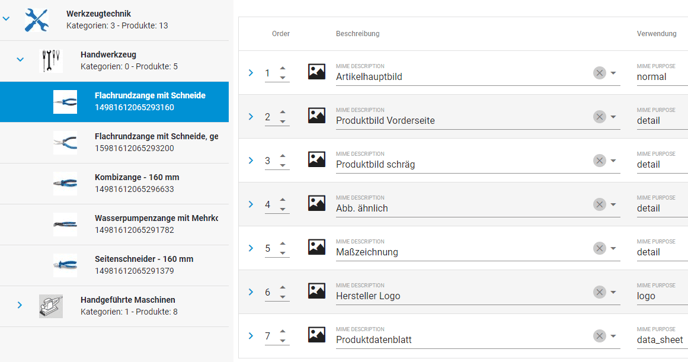This screenshot has height=362, width=688.
Task: Edit the 'logo' purpose field
Action: 662,296
